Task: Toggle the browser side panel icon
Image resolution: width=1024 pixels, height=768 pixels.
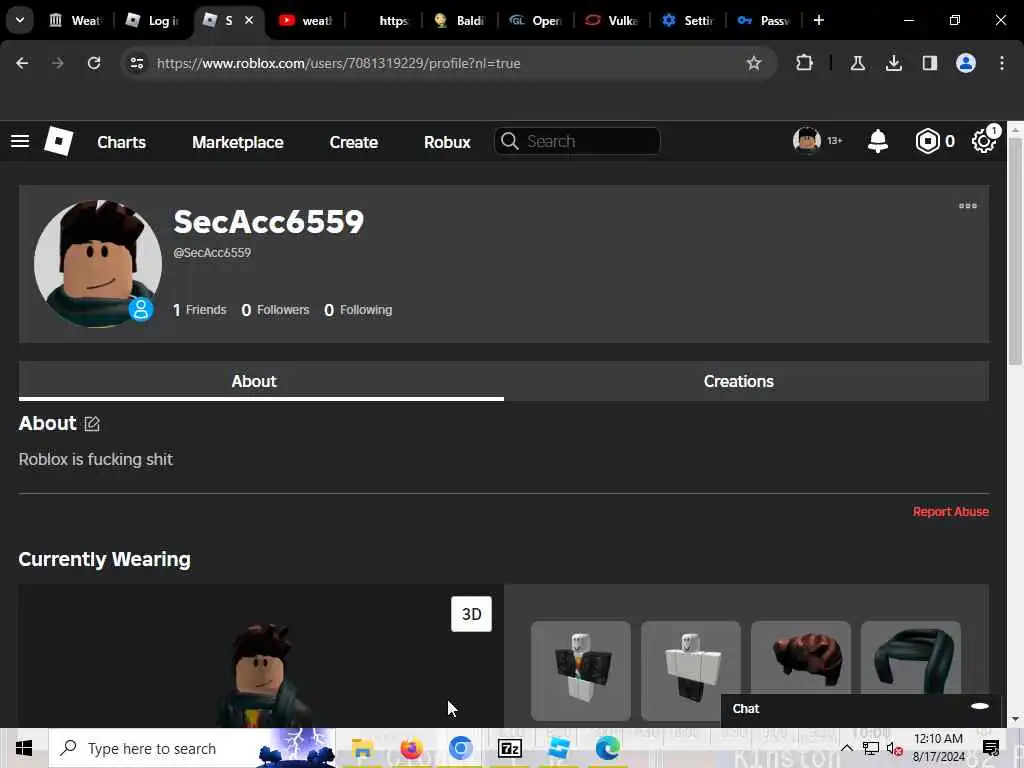Action: (929, 63)
